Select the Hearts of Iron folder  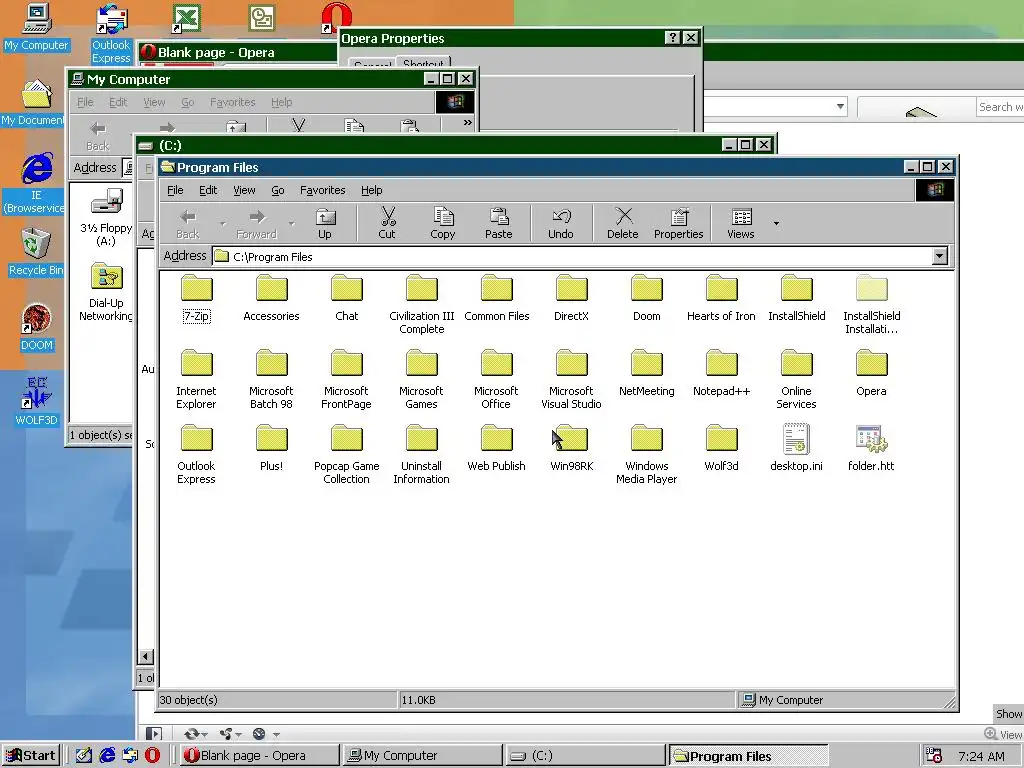coord(721,299)
